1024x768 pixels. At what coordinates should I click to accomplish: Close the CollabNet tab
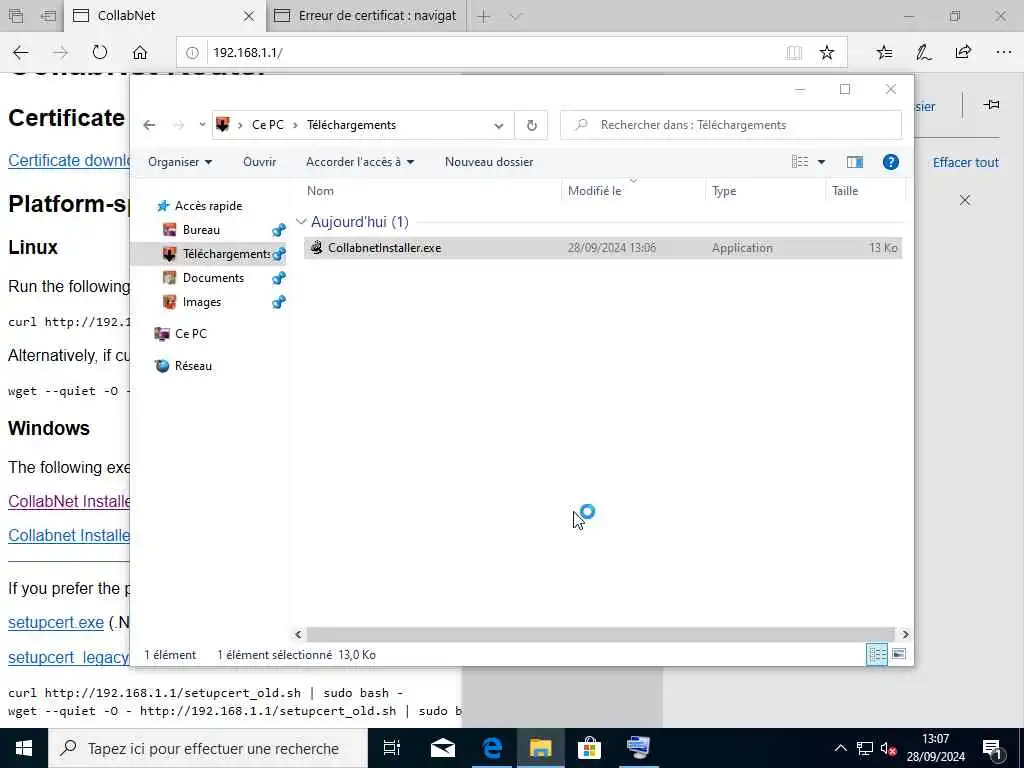point(249,16)
